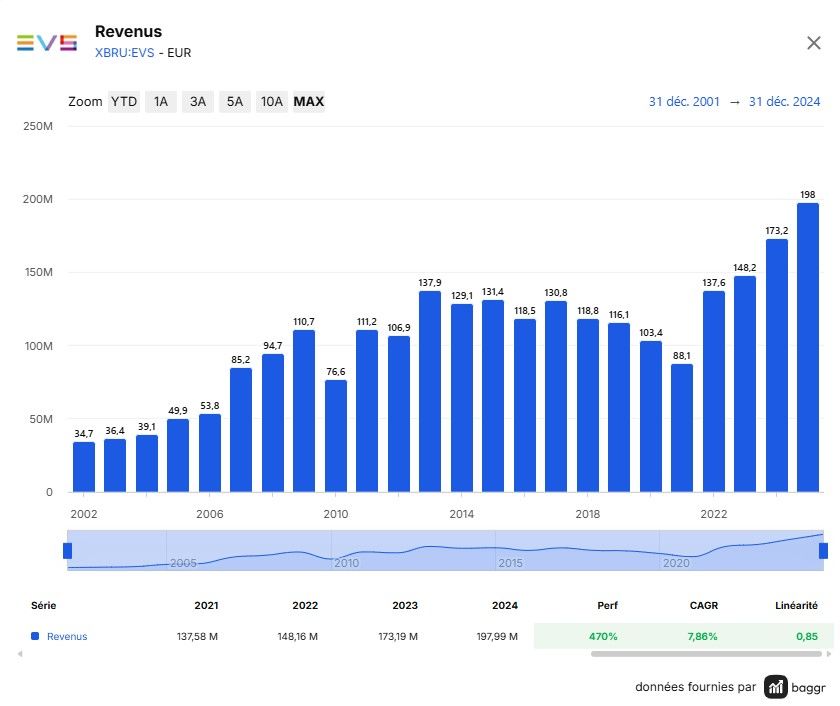Click the right scroll arrow below the table
The image size is (840, 706).
829,654
